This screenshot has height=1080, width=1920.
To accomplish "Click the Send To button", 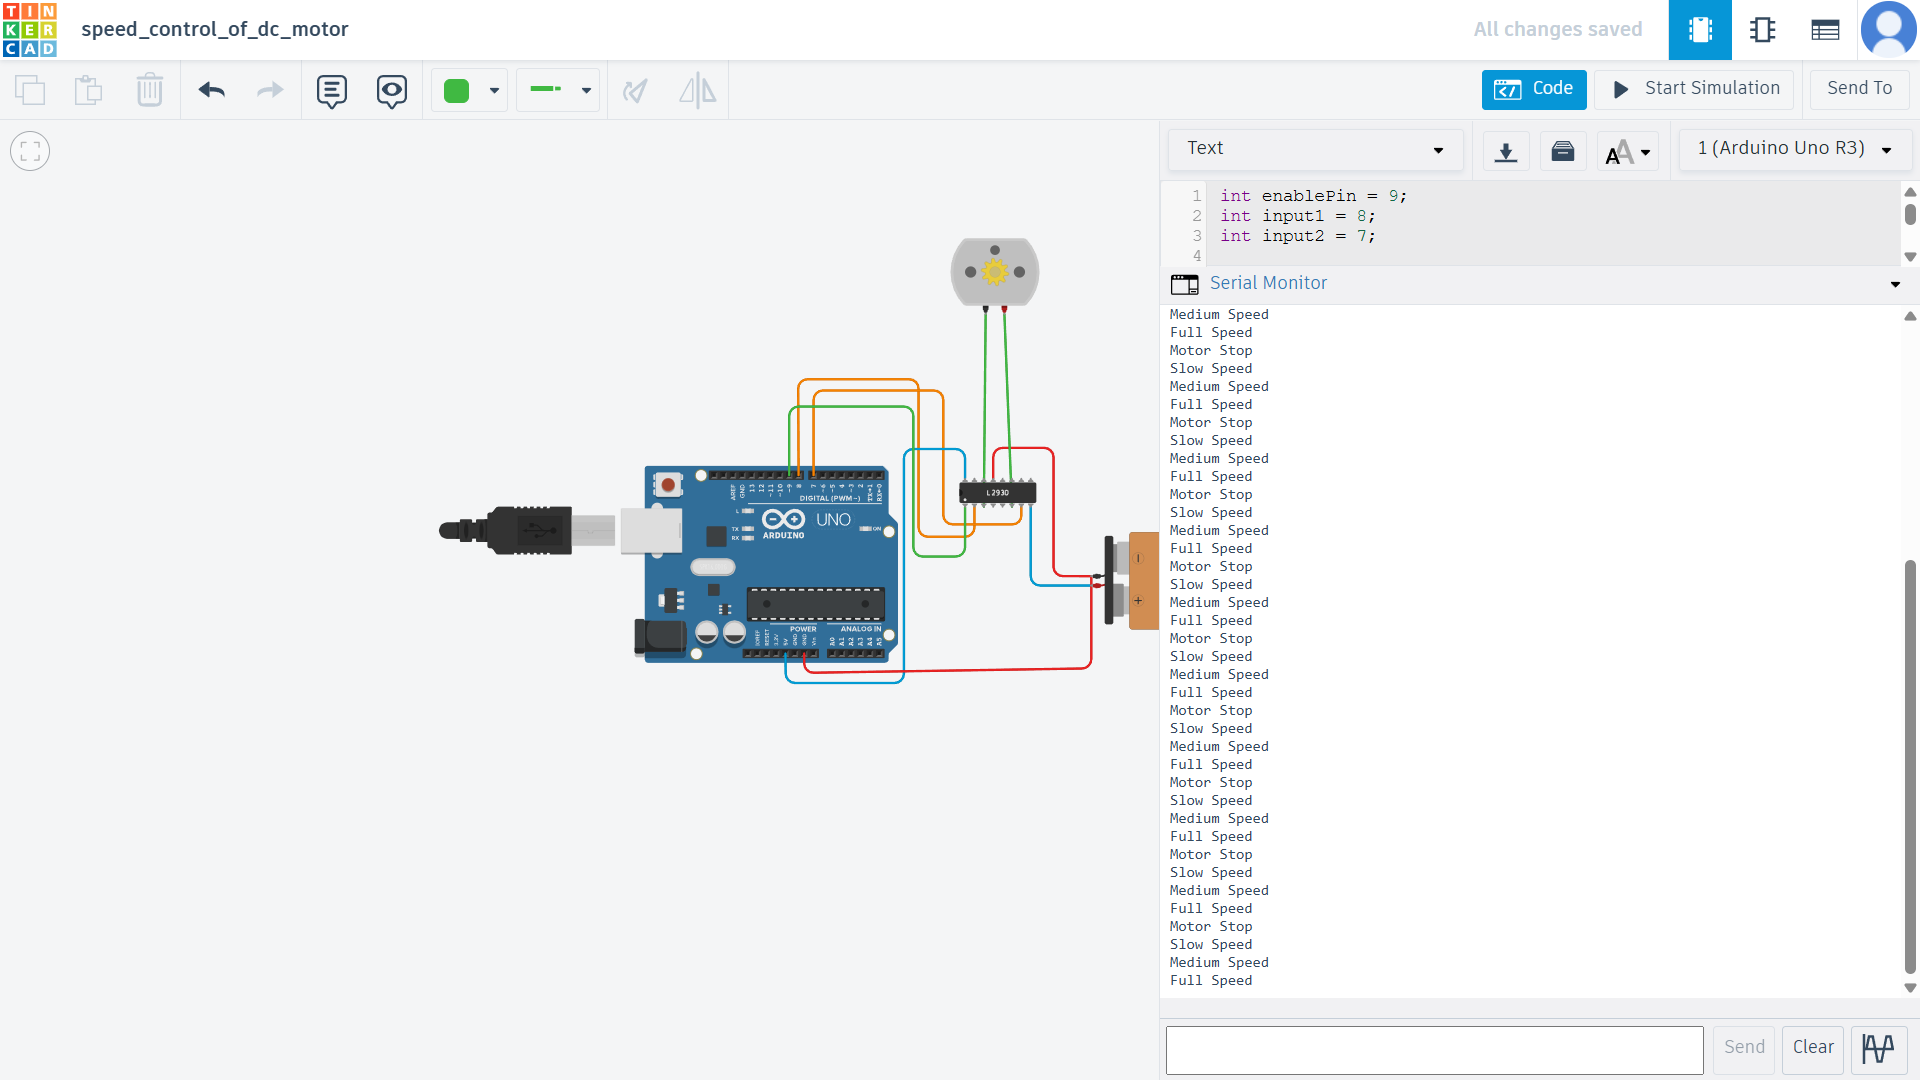I will [1859, 89].
